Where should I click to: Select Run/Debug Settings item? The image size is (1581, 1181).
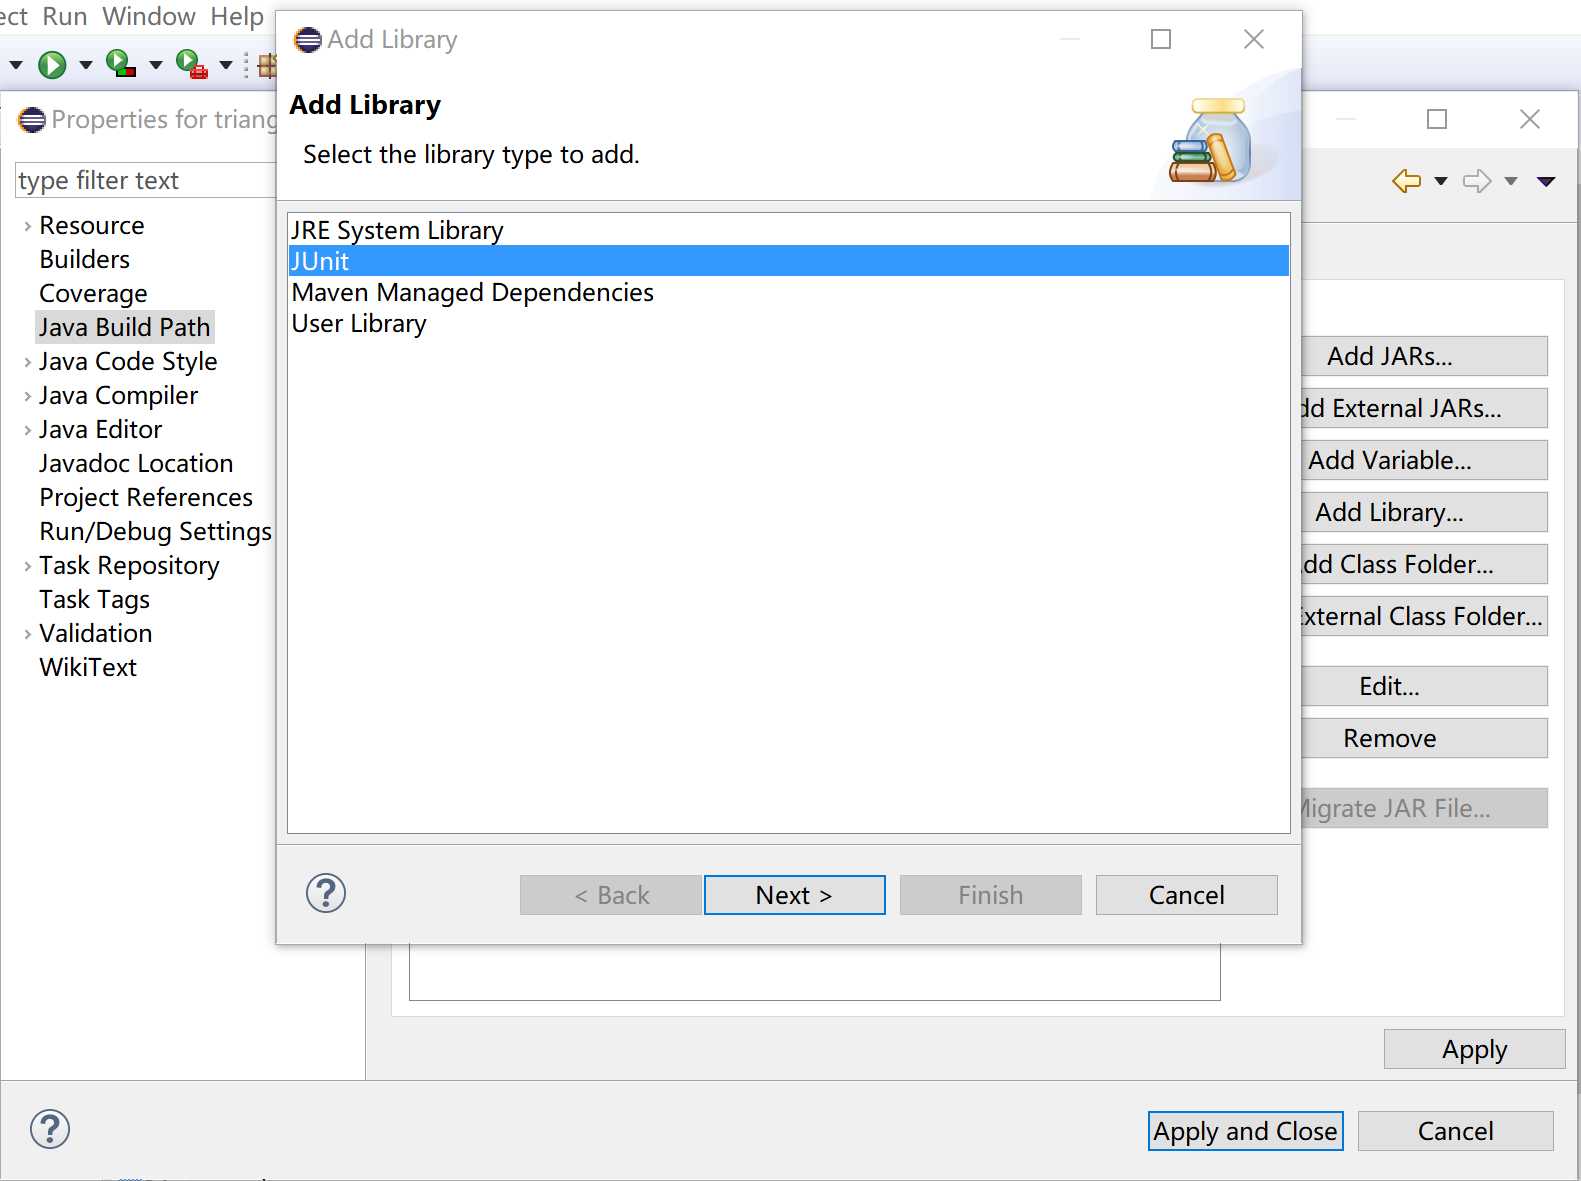[x=155, y=531]
